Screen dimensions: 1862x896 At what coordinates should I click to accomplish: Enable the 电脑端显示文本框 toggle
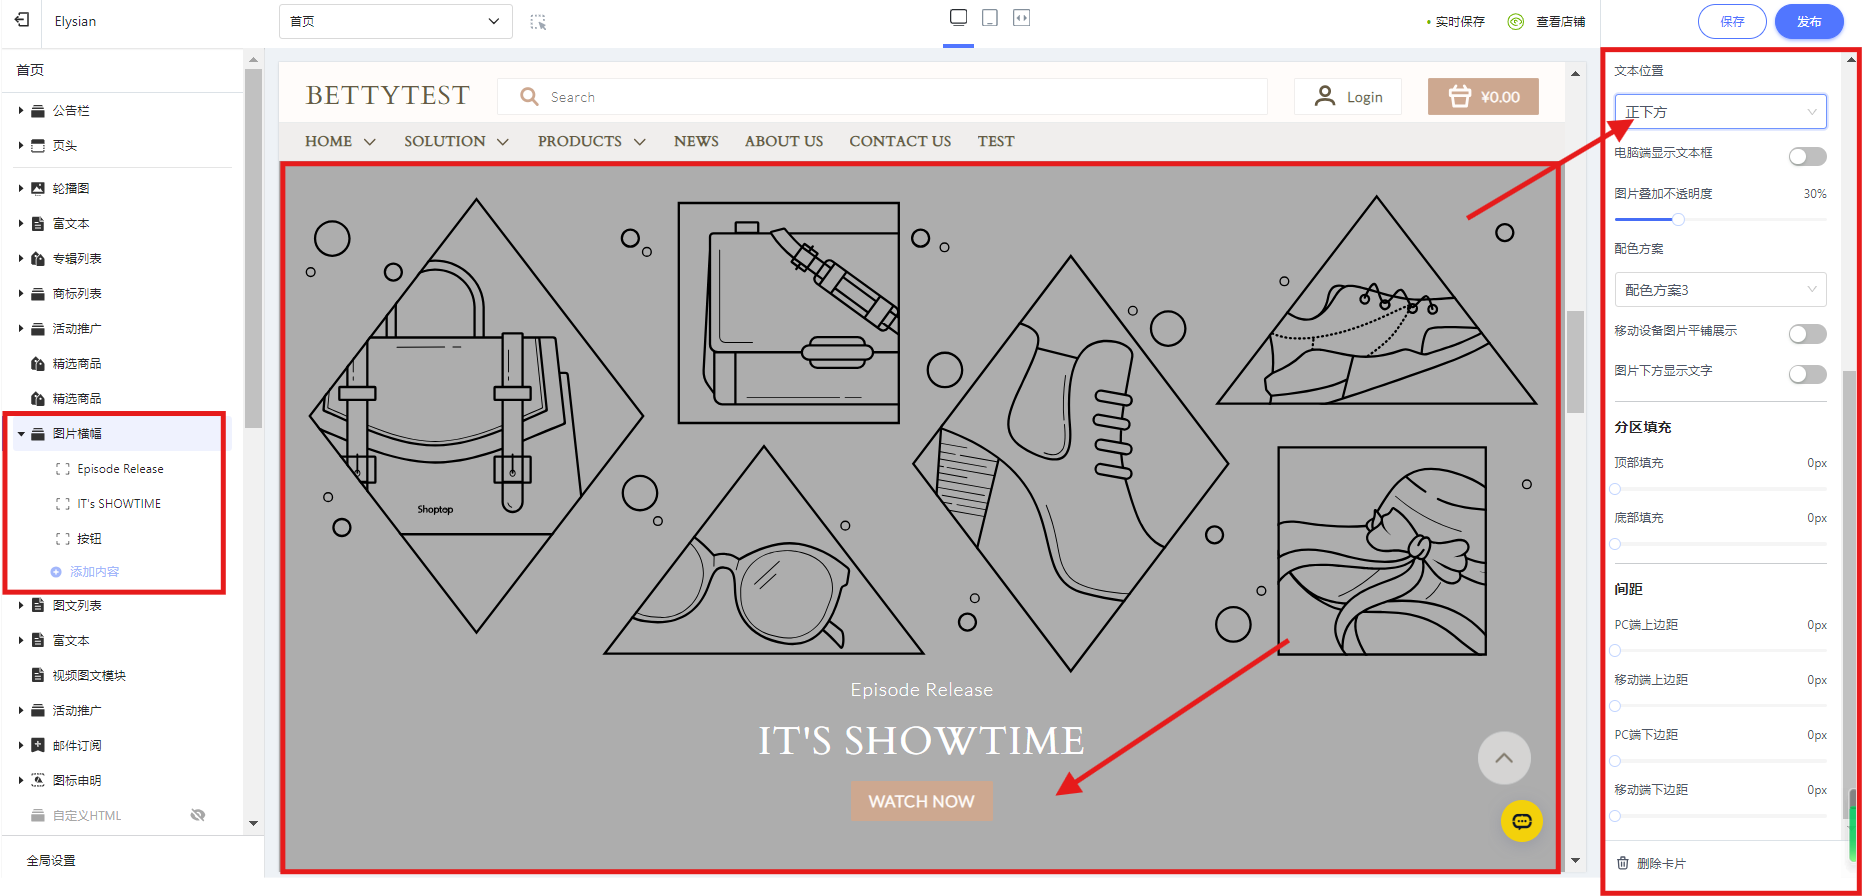(x=1807, y=156)
